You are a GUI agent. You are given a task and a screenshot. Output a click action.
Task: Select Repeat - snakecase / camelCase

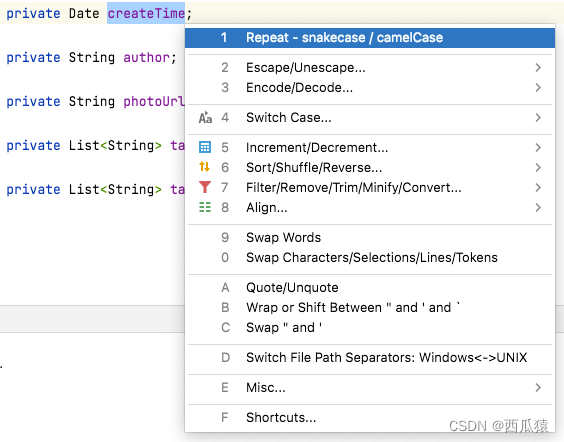pos(370,37)
